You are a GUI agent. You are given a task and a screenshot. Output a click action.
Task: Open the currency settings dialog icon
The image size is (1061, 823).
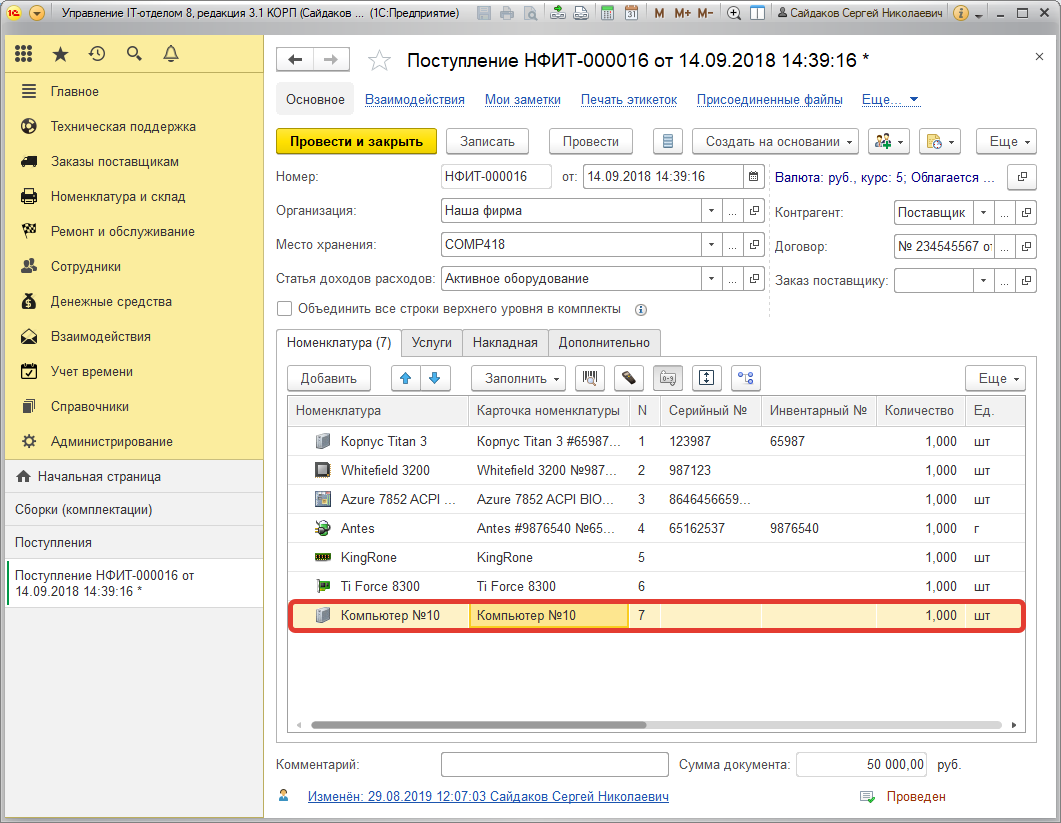[1022, 177]
